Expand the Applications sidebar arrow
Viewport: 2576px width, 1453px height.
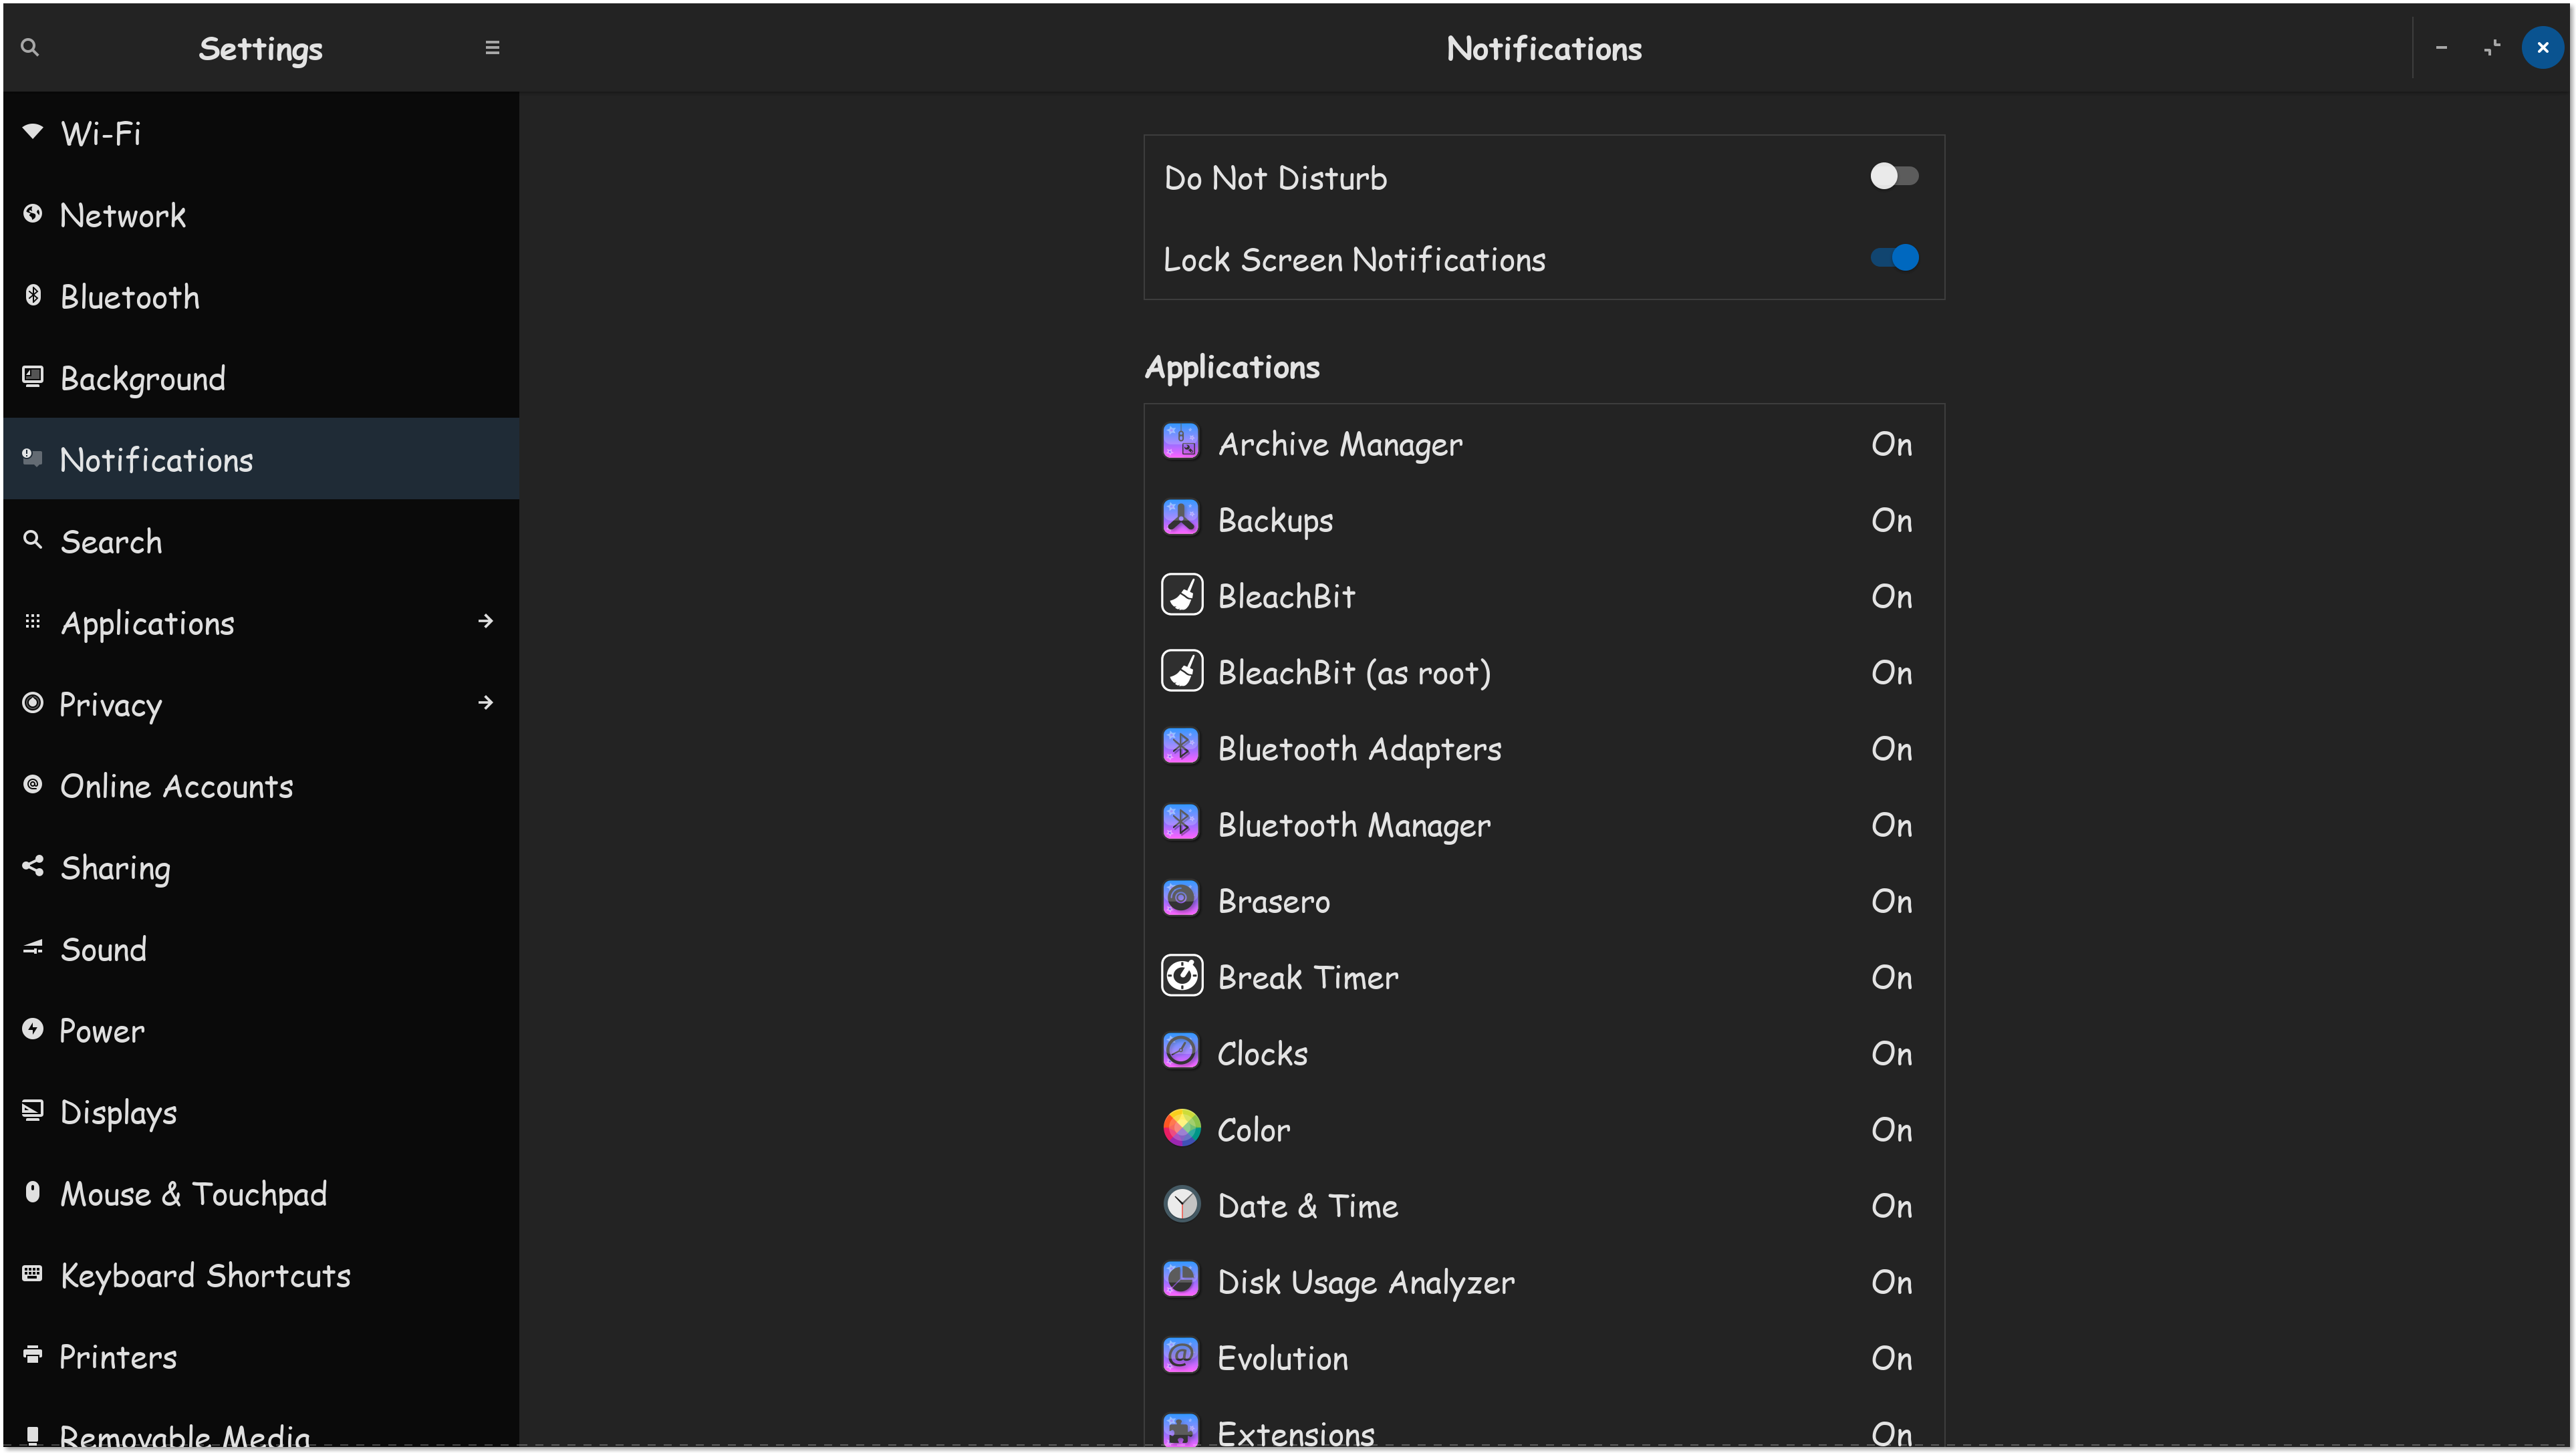[x=486, y=622]
